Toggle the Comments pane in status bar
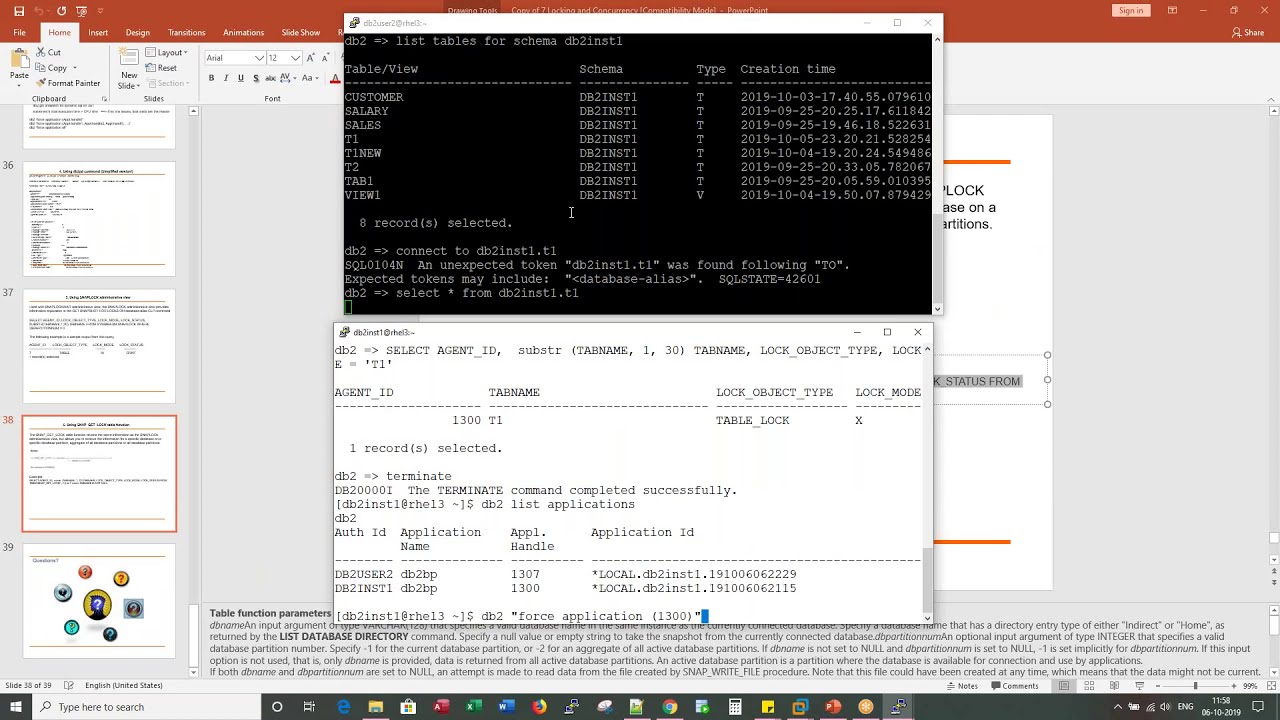The width and height of the screenshot is (1280, 720). [x=1015, y=686]
